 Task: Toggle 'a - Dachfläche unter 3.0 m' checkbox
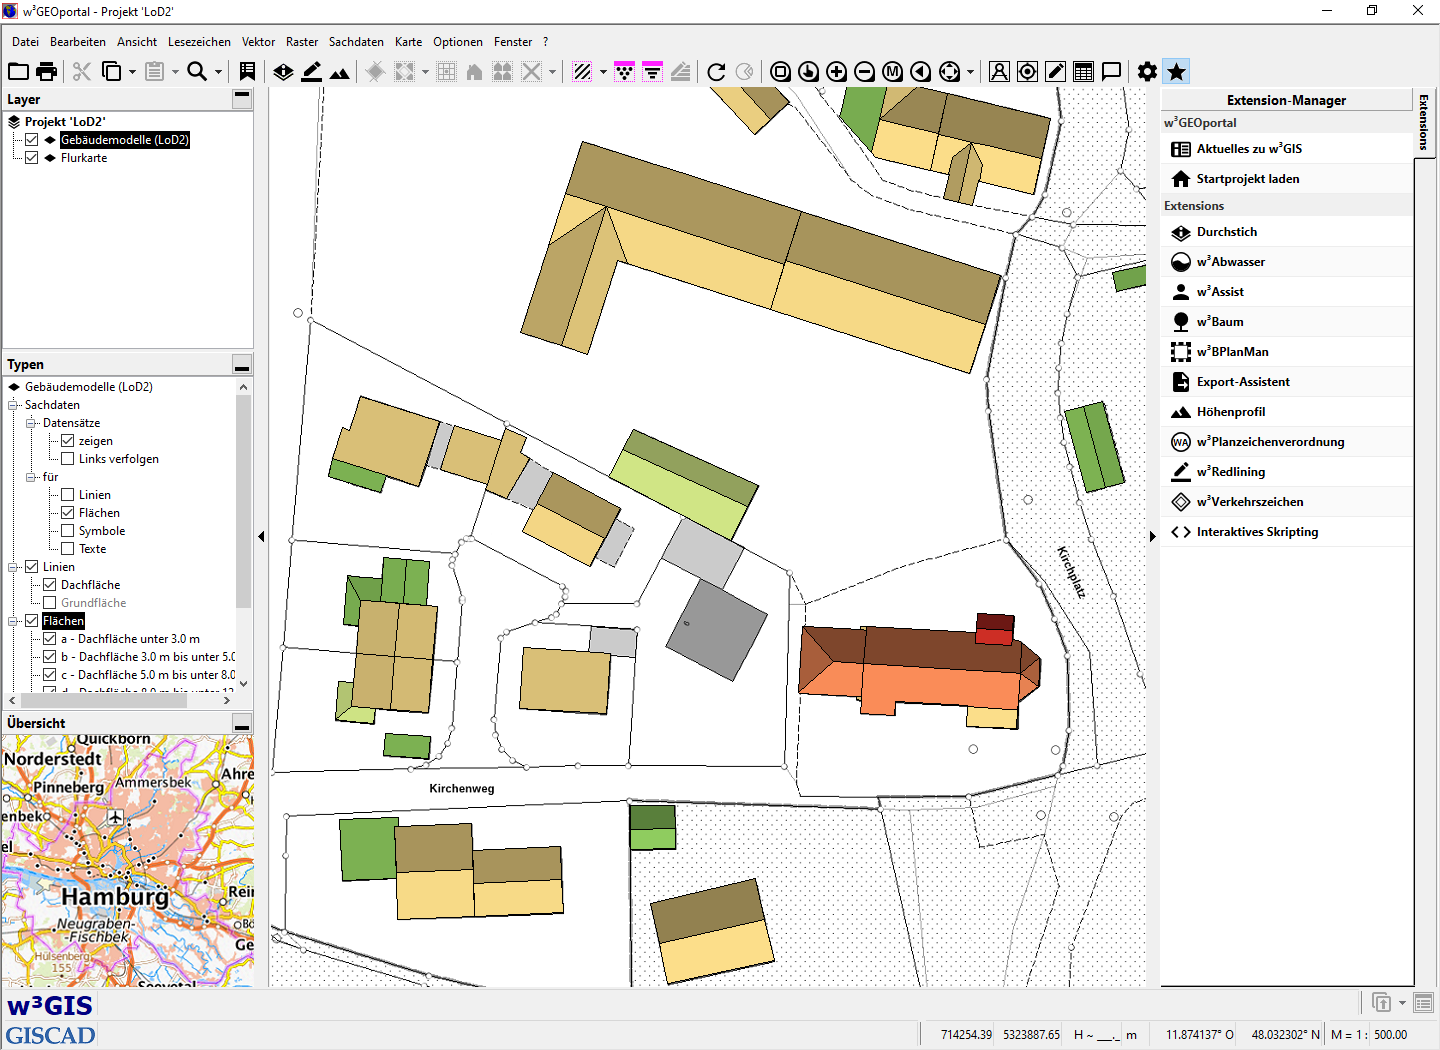50,639
